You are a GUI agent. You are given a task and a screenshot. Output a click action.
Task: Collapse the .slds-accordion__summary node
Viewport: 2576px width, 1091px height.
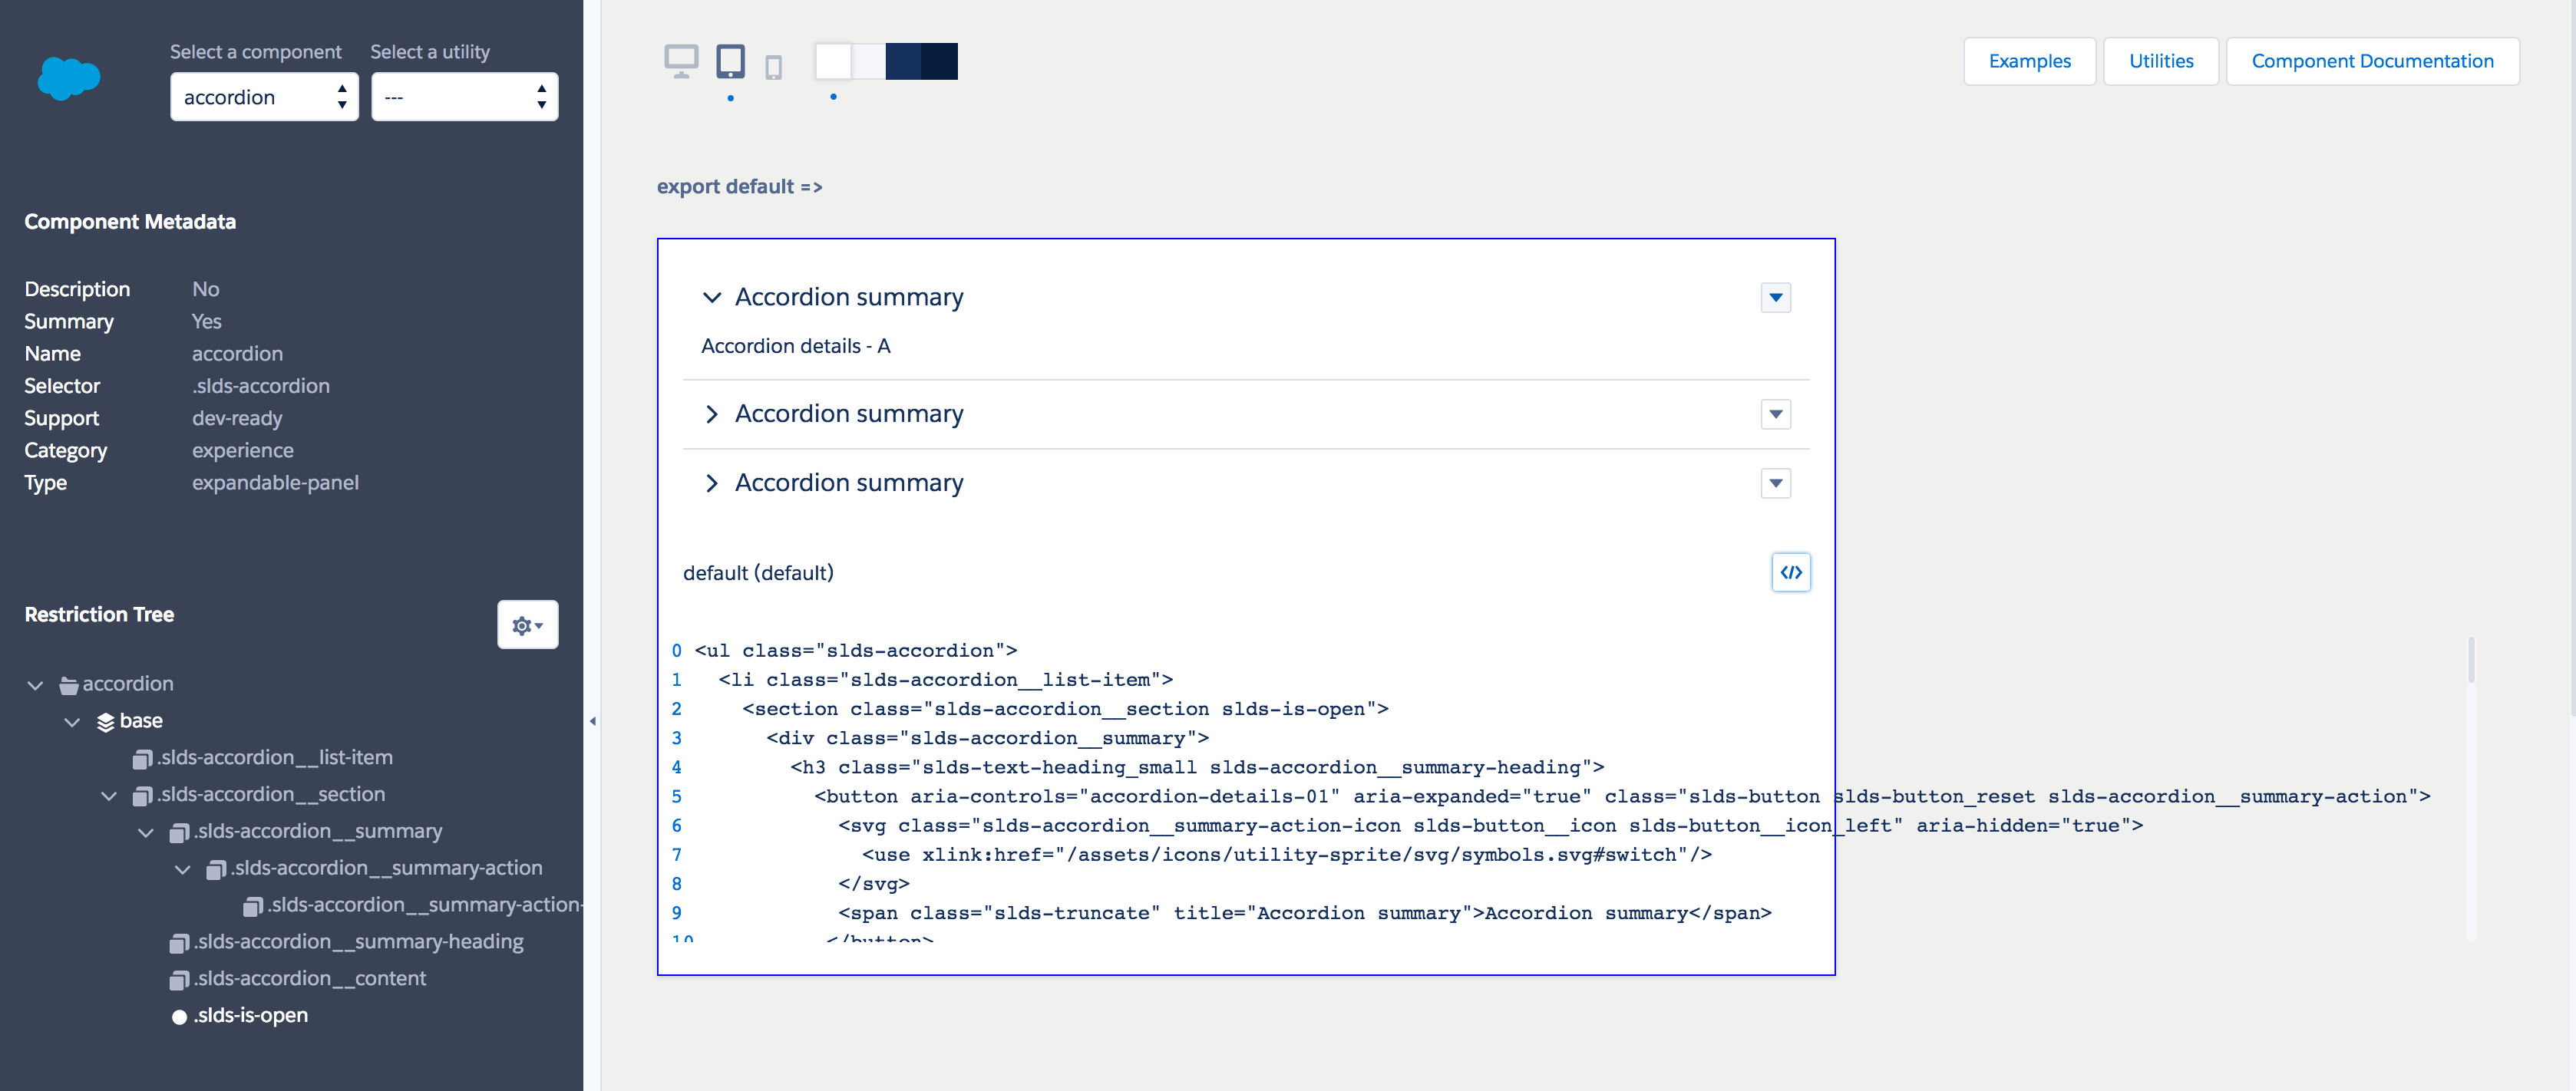[146, 833]
